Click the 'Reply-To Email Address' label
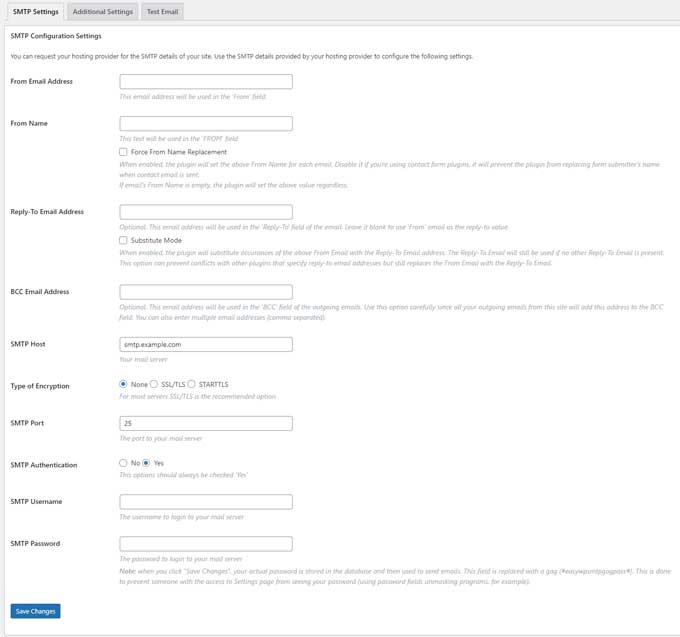This screenshot has width=680, height=637. pos(47,212)
